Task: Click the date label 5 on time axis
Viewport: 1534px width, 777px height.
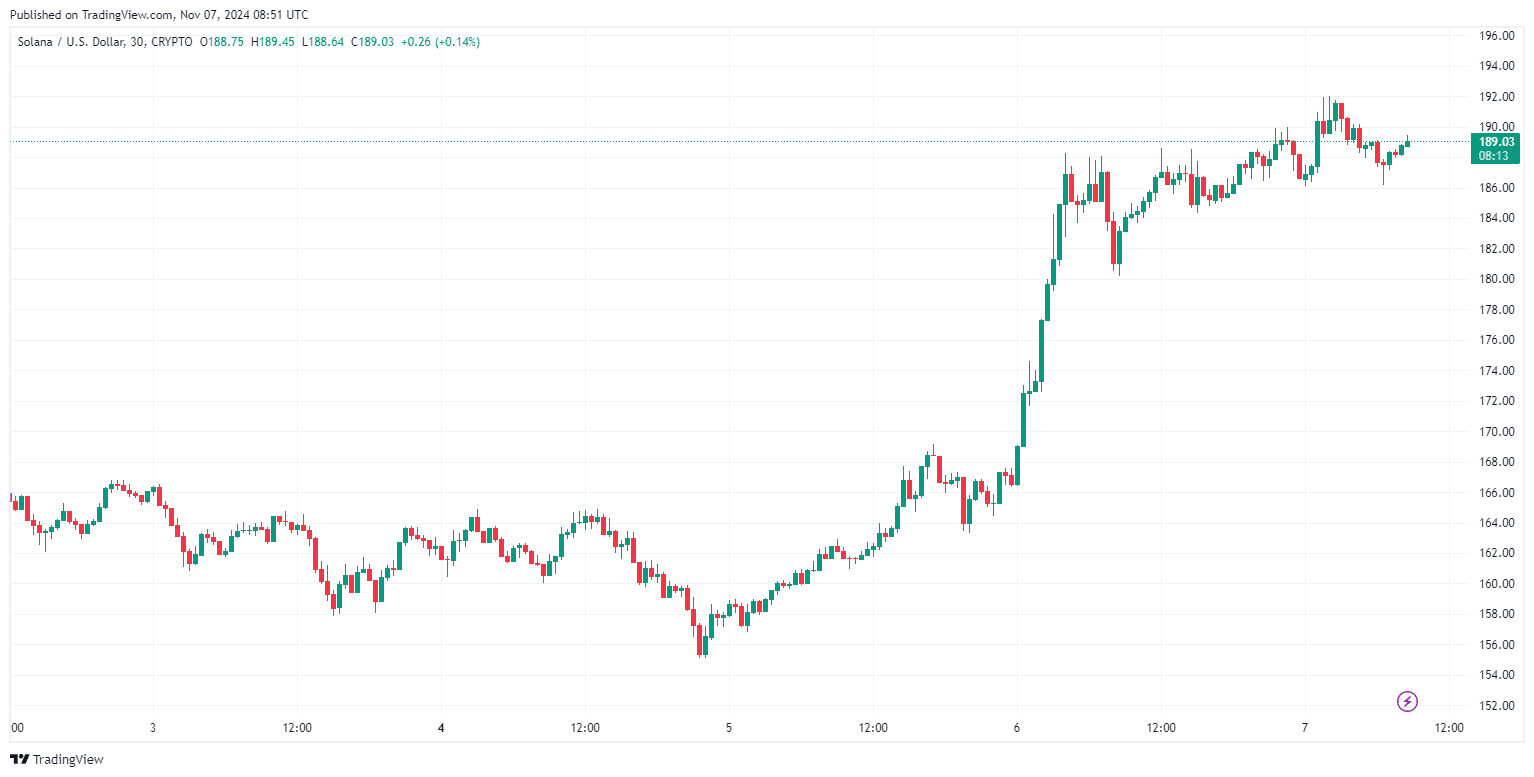Action: [729, 728]
